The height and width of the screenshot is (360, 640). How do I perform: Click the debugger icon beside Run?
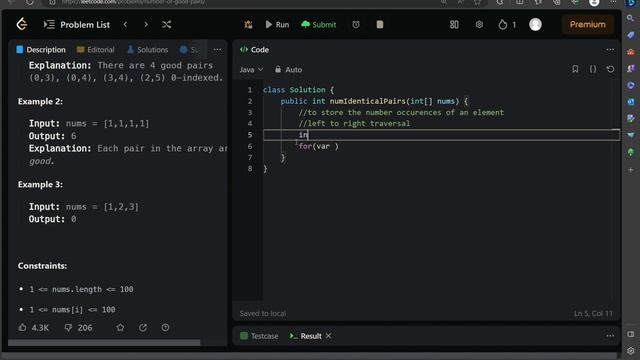click(x=248, y=24)
